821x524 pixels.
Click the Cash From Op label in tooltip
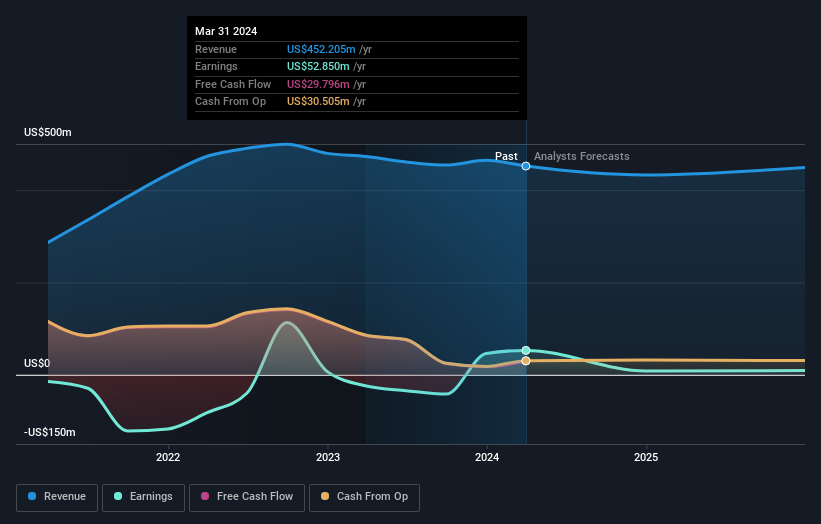coord(230,102)
